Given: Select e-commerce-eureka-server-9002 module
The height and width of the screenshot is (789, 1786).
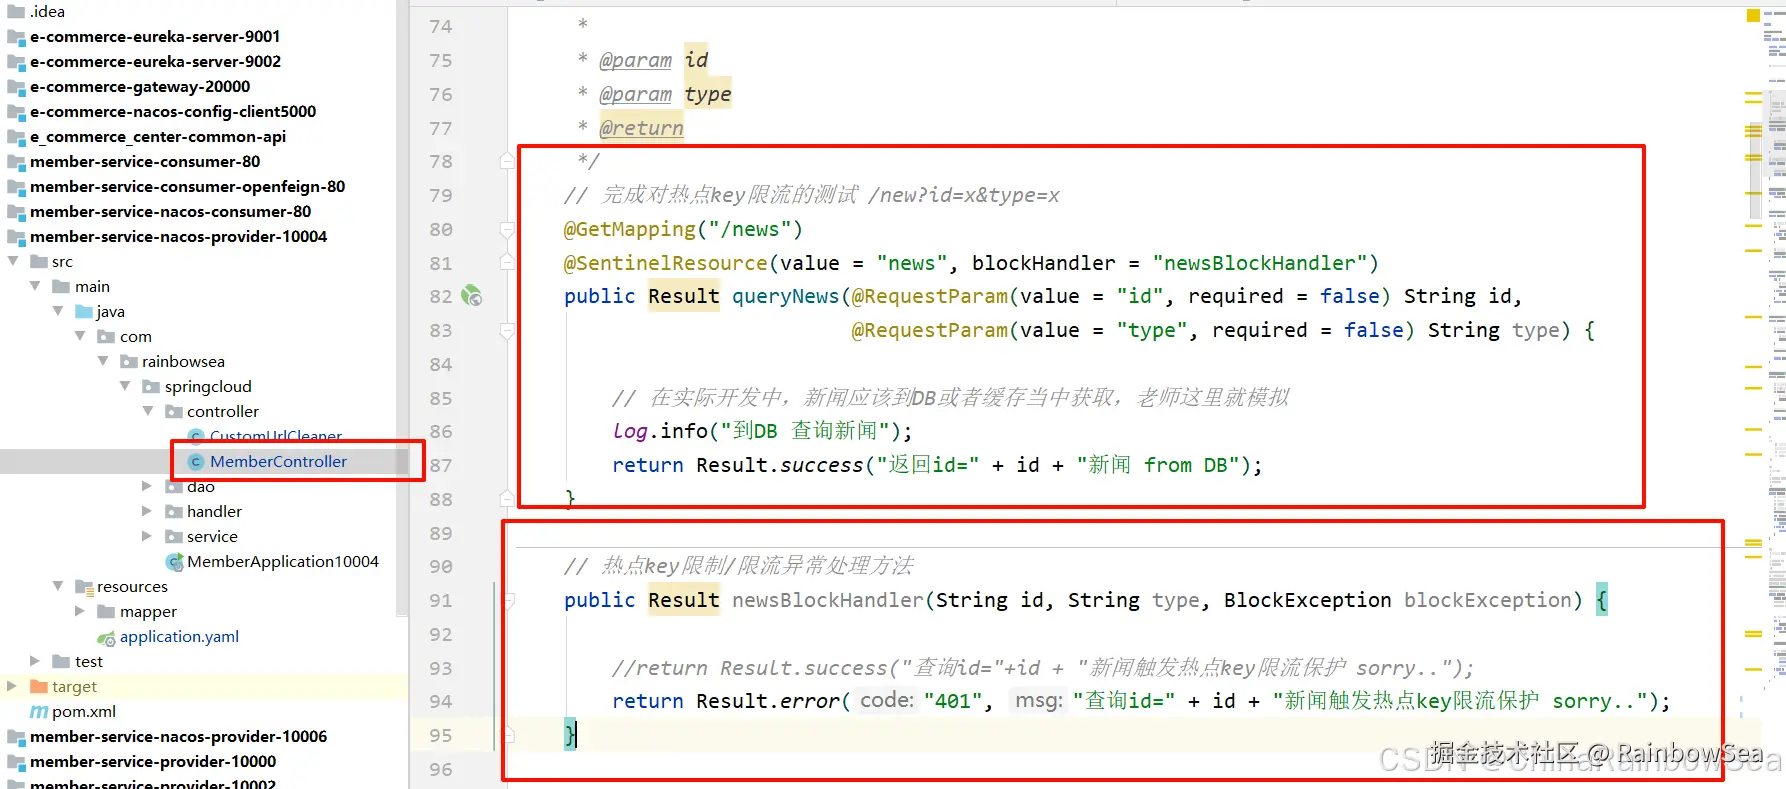Looking at the screenshot, I should pos(155,62).
